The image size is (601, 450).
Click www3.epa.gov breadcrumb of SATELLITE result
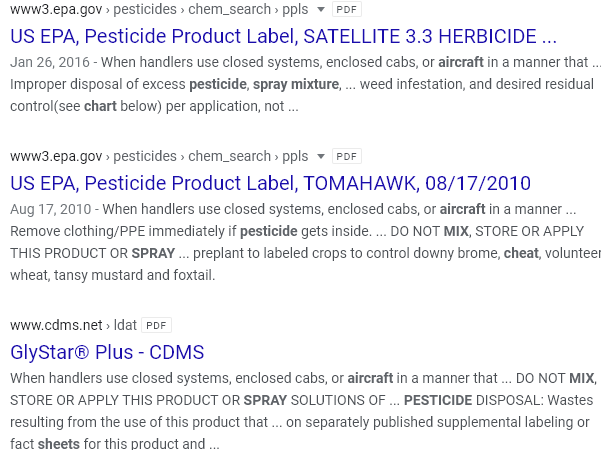[56, 10]
